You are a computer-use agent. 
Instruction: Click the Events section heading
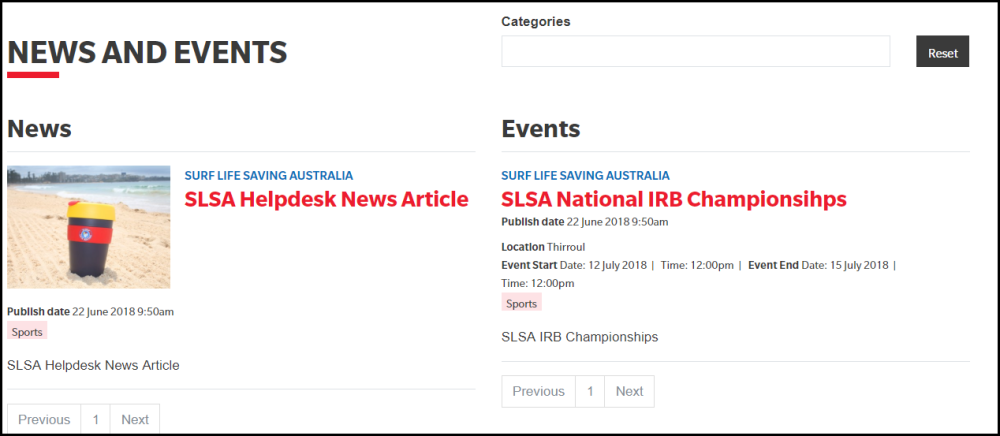click(541, 129)
